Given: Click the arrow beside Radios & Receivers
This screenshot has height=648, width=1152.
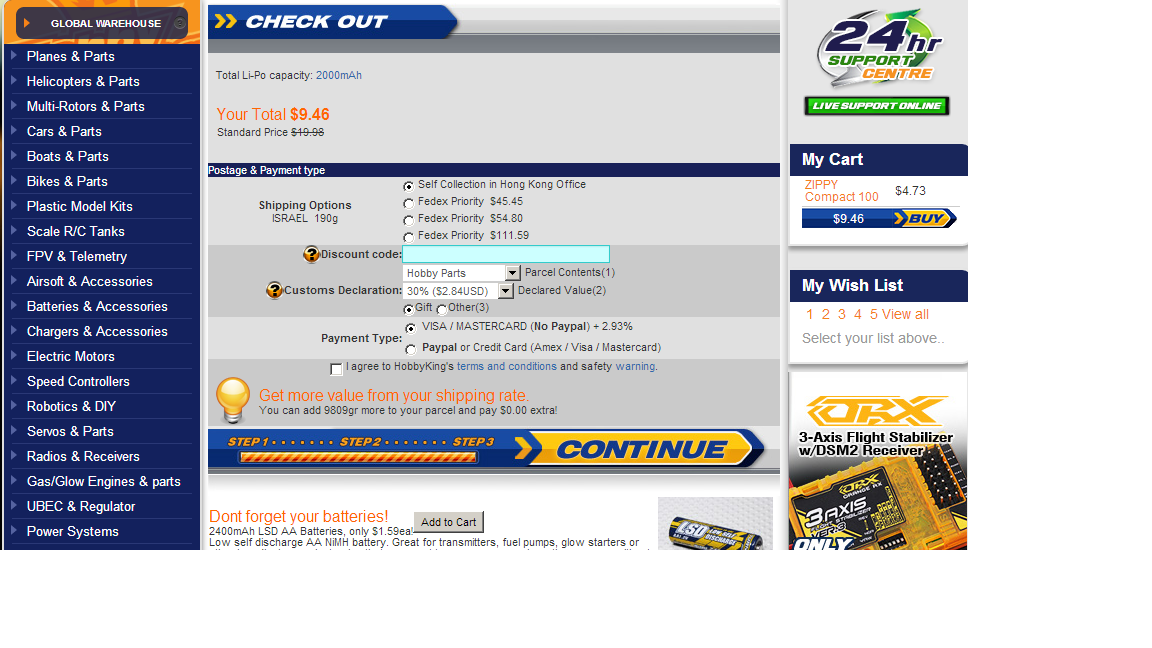Looking at the screenshot, I should click(x=14, y=455).
